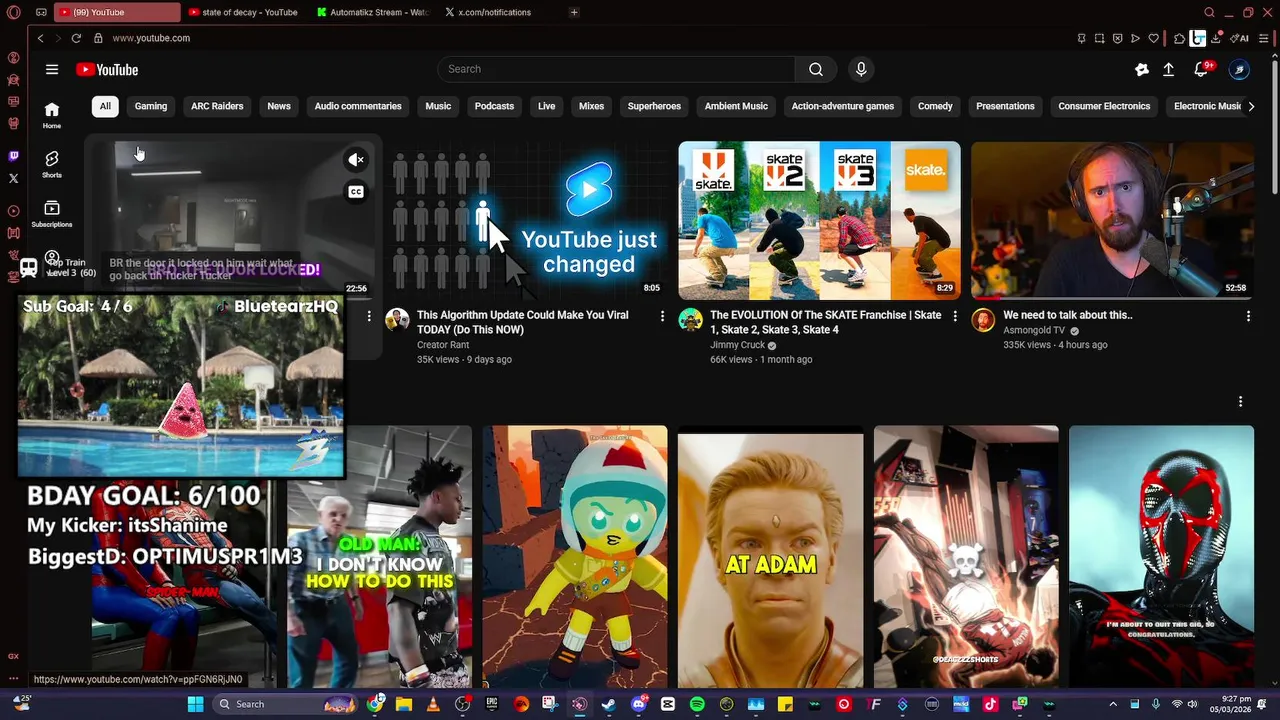The image size is (1280, 720).
Task: Open Windows Start menu
Action: point(195,704)
